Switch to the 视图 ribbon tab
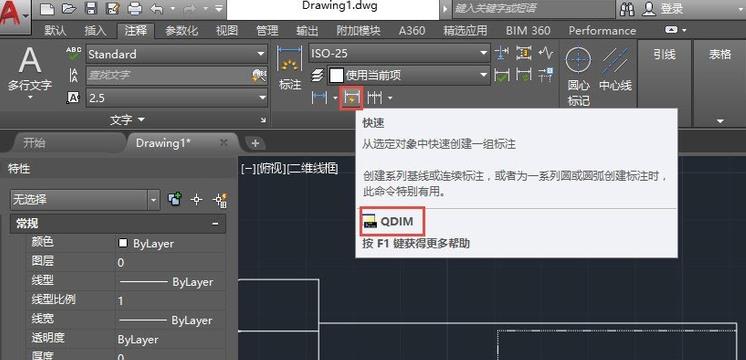This screenshot has width=746, height=360. 227,30
